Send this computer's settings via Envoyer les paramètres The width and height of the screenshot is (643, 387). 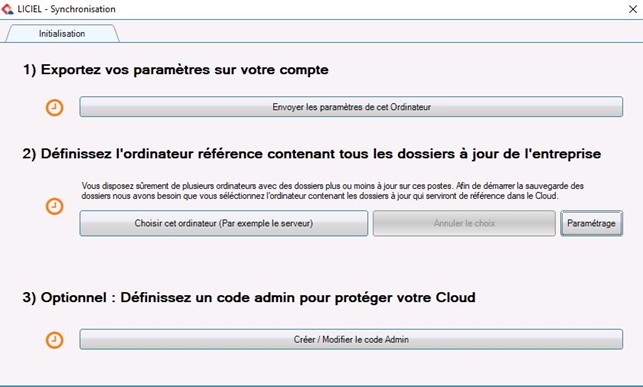[351, 107]
